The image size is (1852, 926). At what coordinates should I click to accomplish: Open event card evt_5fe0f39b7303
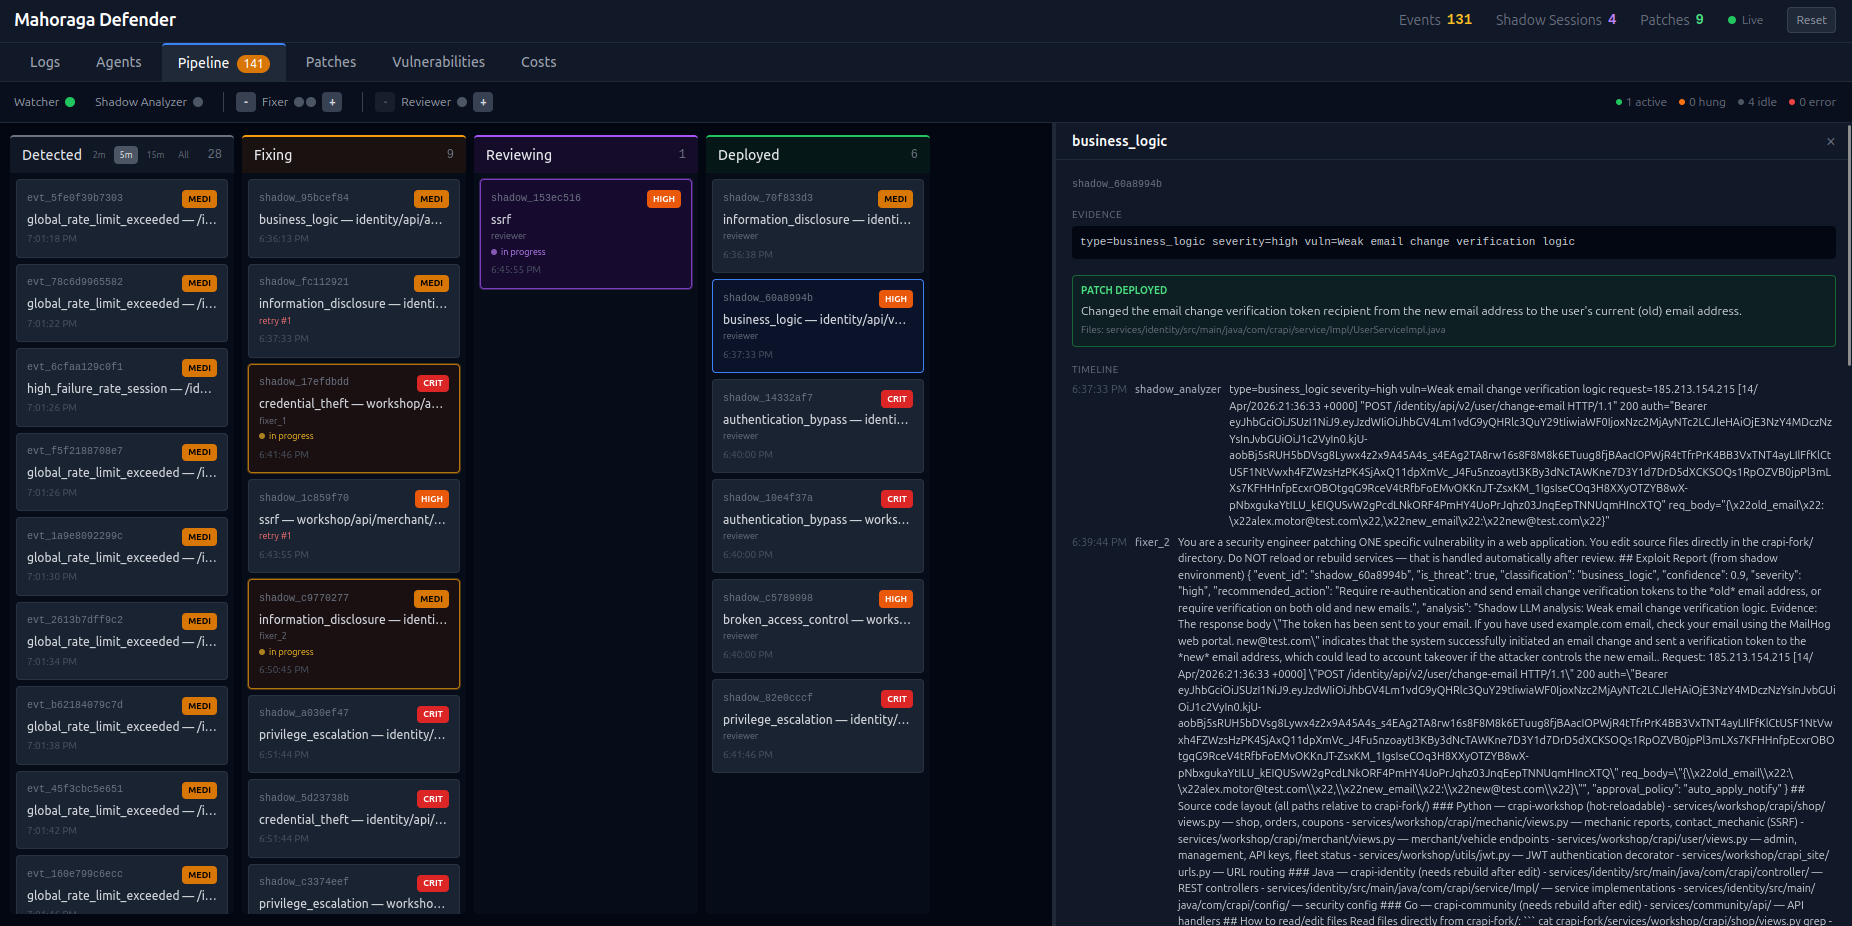(x=122, y=218)
